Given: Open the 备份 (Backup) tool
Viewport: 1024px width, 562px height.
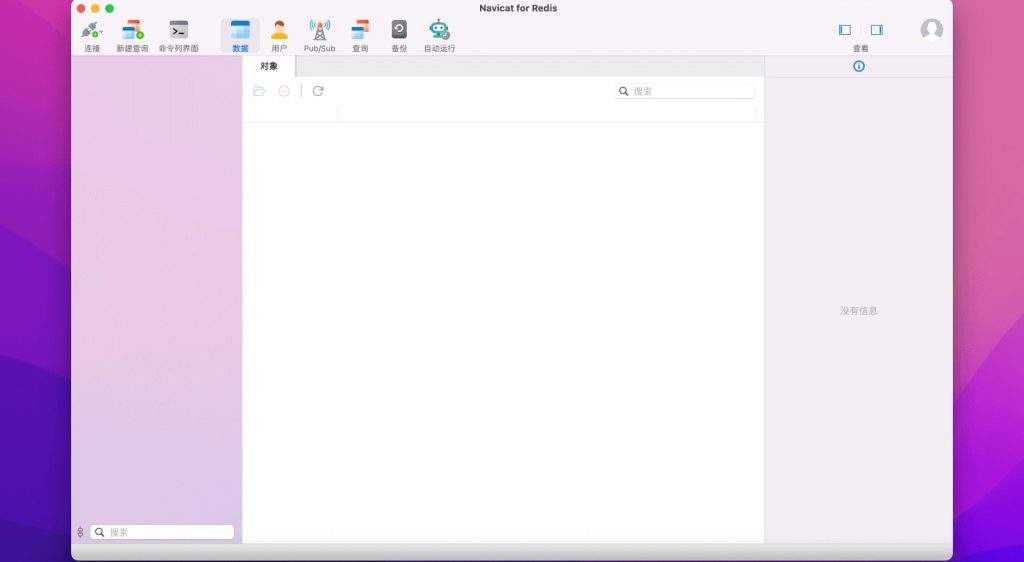Looking at the screenshot, I should 399,30.
